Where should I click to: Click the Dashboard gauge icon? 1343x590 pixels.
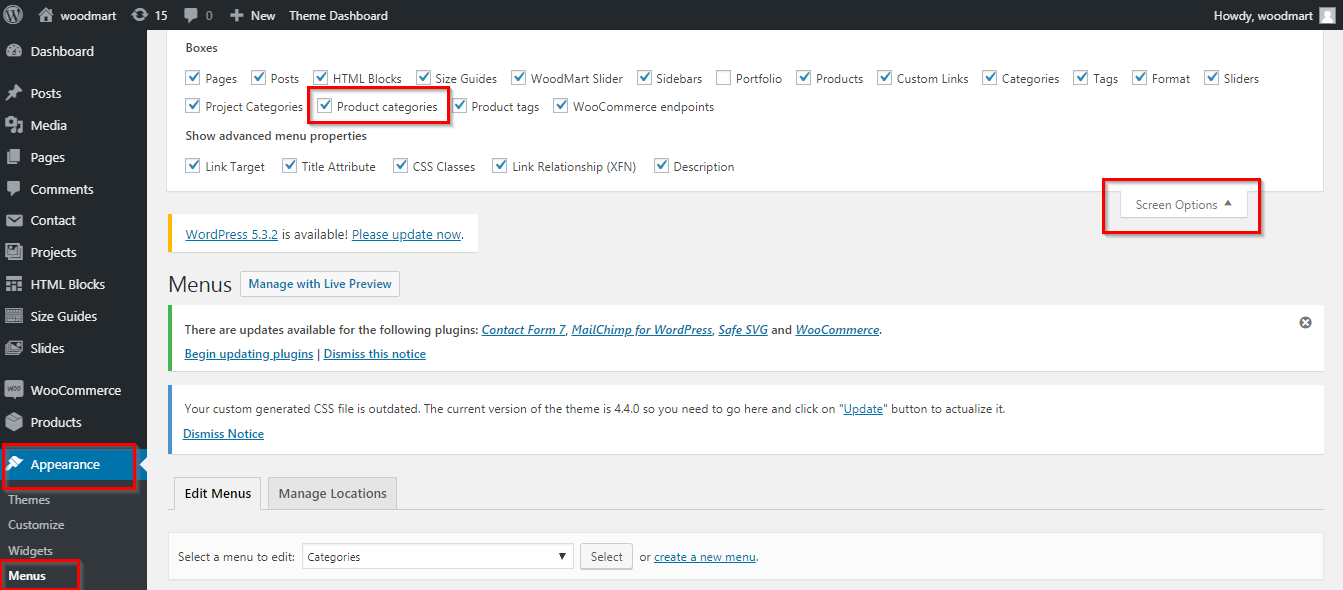pos(14,51)
